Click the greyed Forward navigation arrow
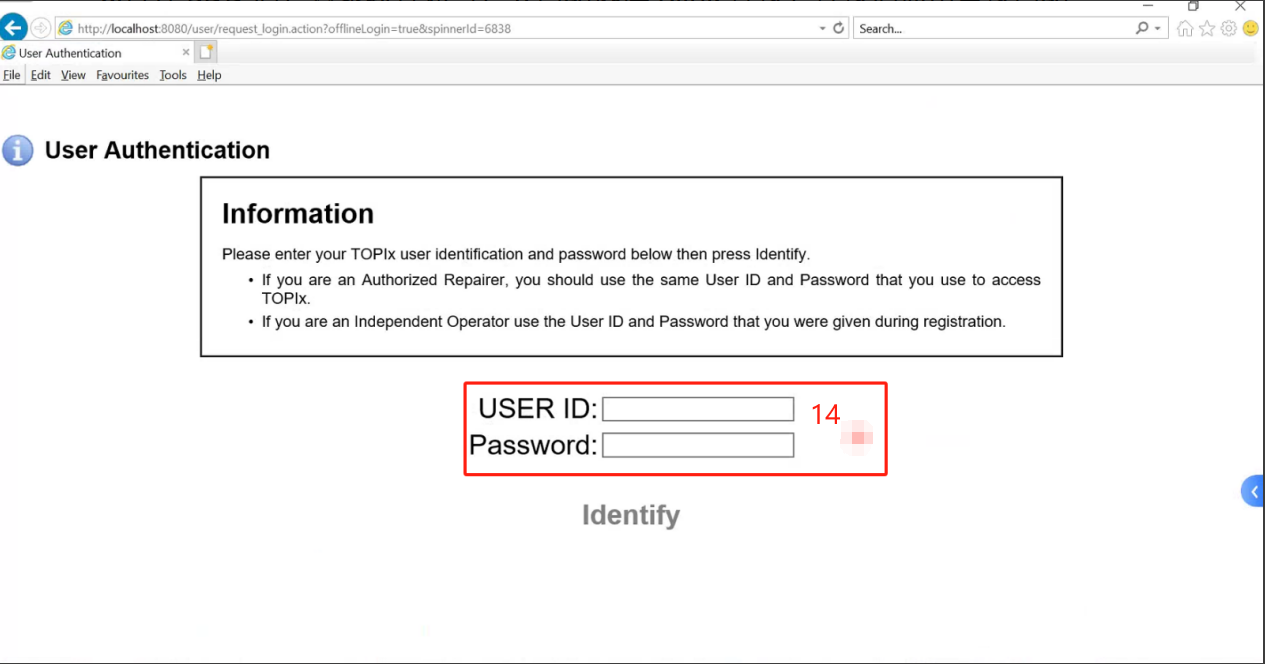This screenshot has width=1265, height=664. pyautogui.click(x=41, y=28)
